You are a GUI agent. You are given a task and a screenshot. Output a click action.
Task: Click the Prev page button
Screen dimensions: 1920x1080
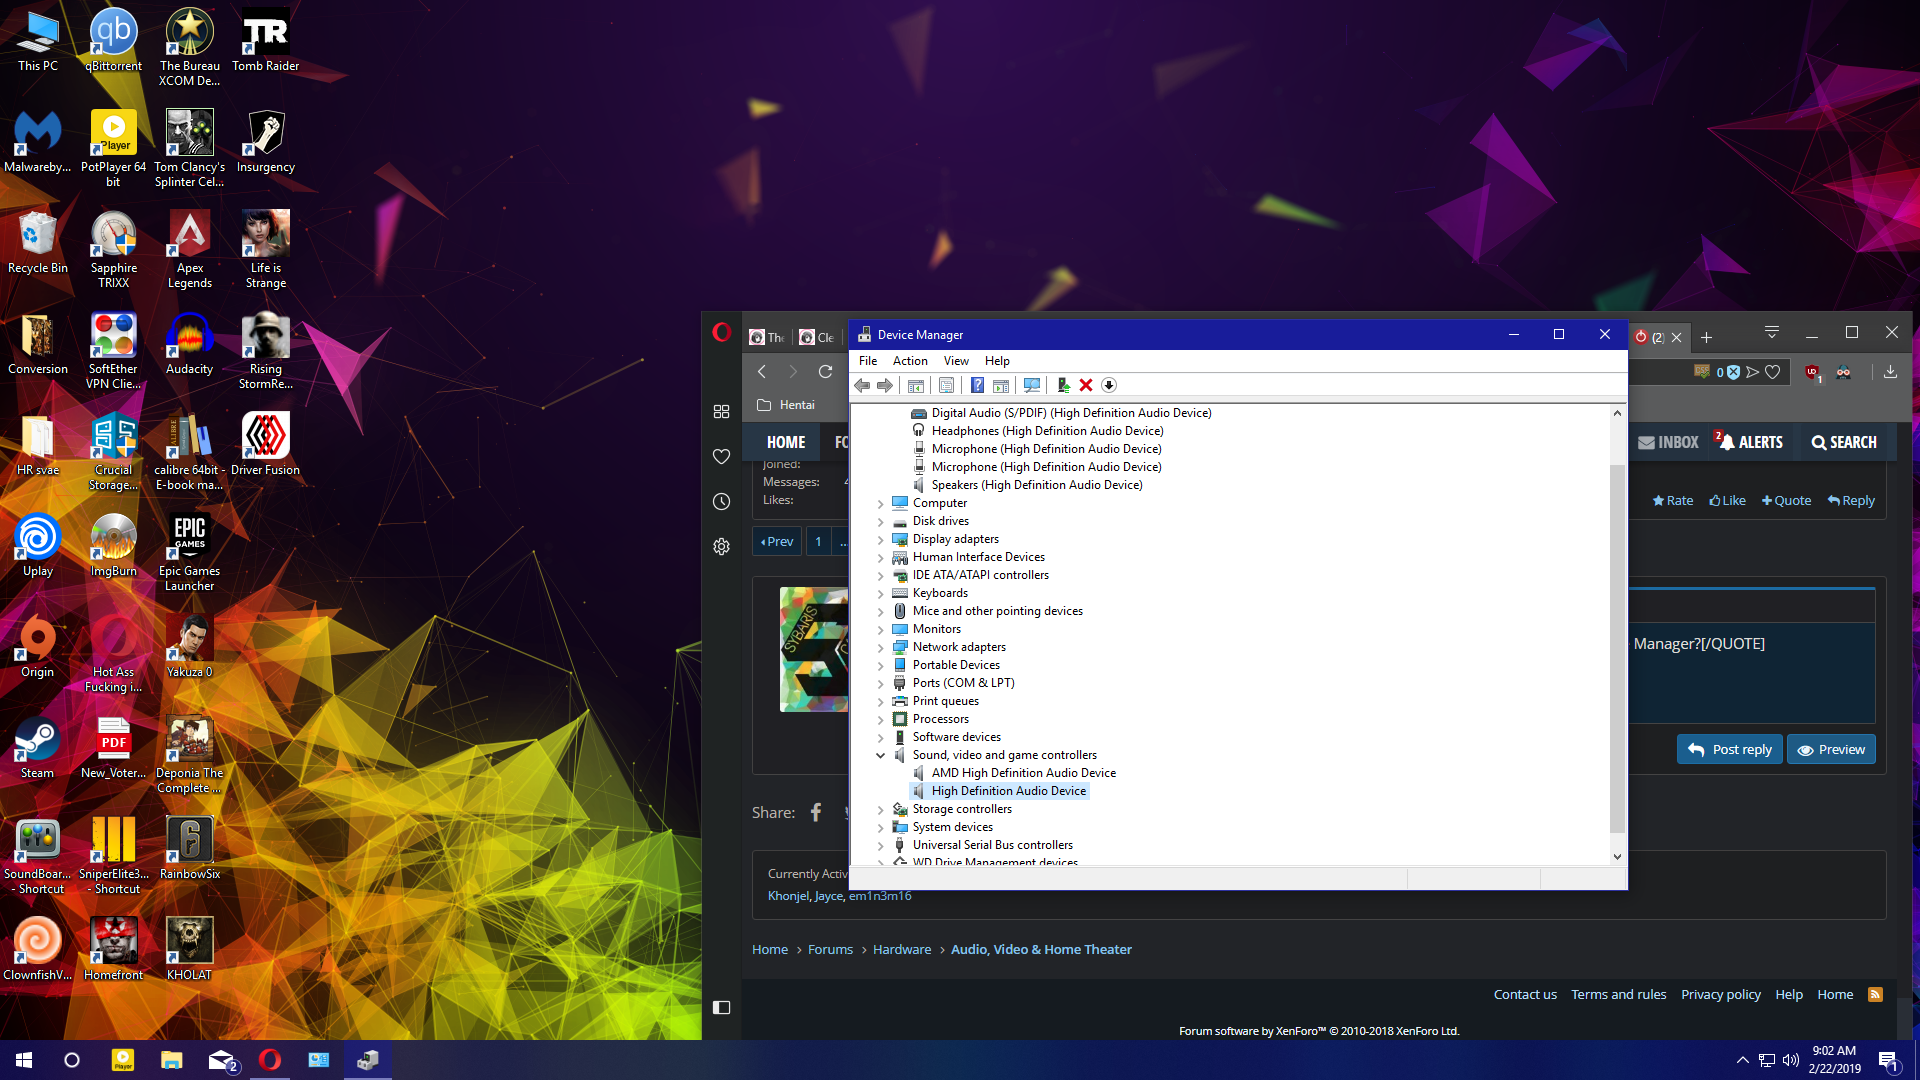[x=777, y=541]
